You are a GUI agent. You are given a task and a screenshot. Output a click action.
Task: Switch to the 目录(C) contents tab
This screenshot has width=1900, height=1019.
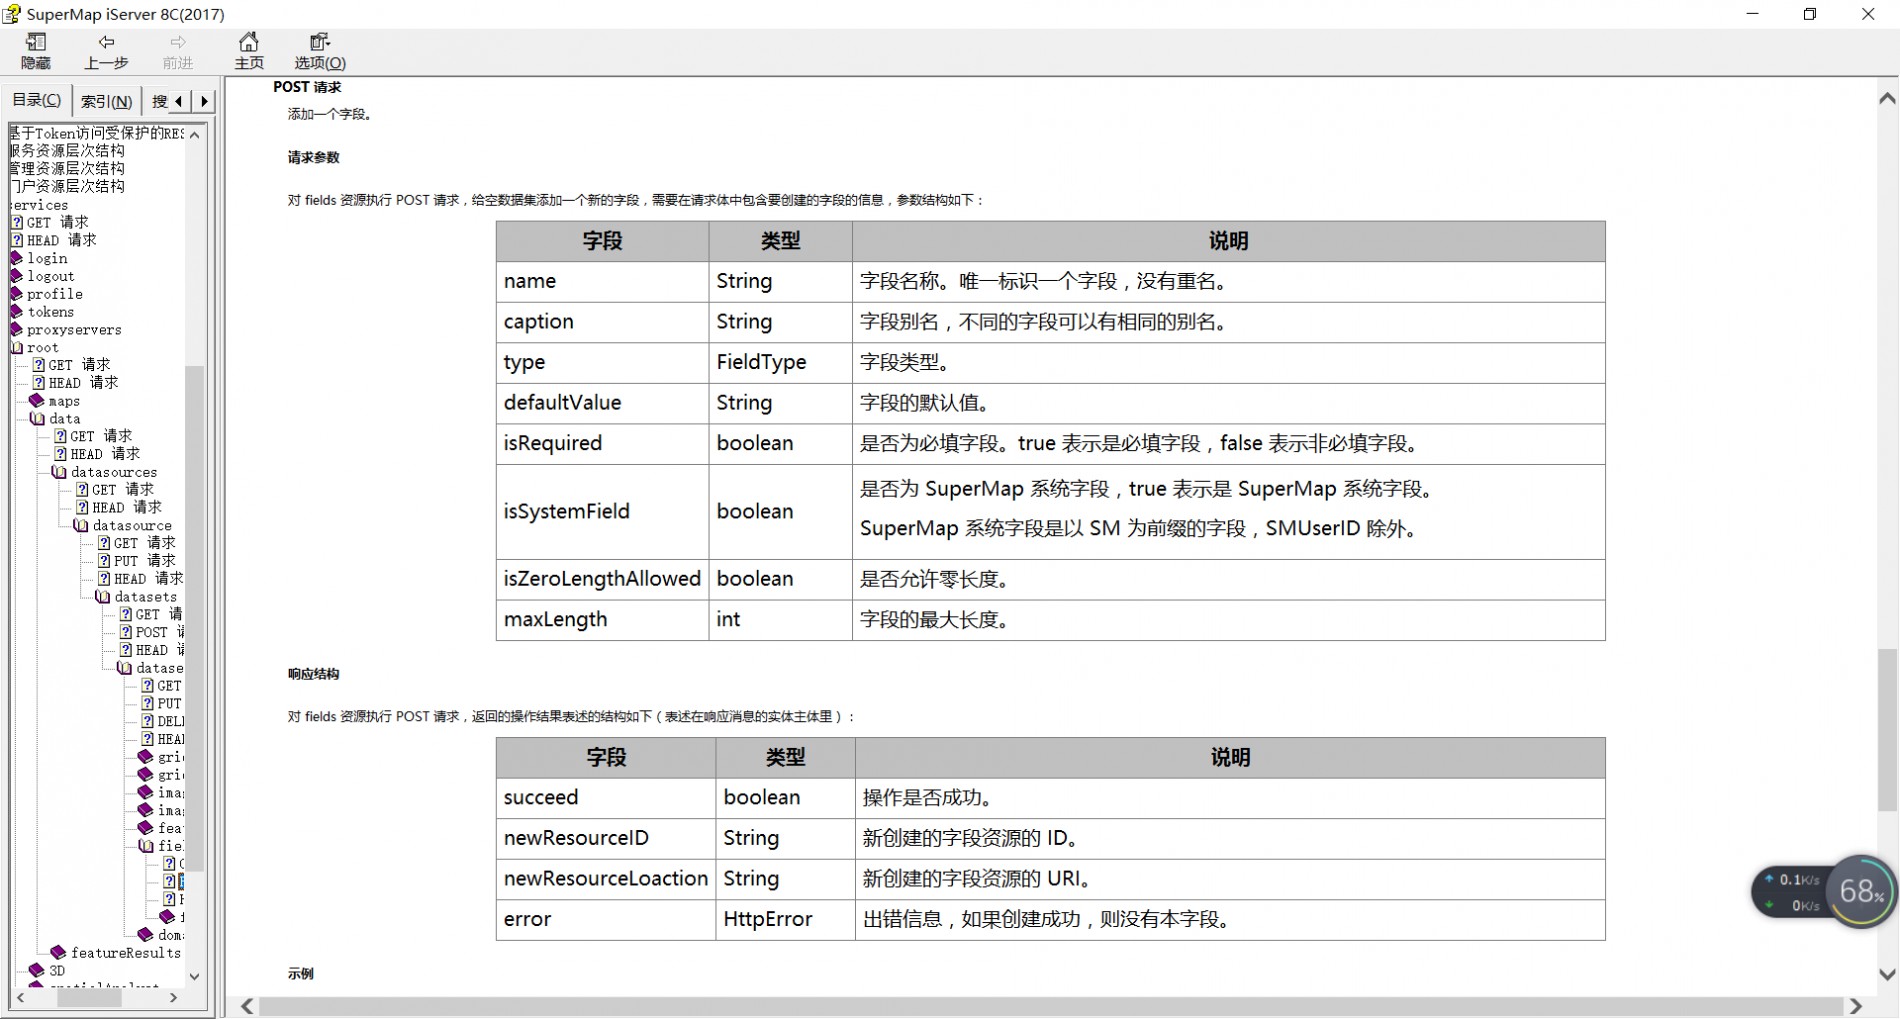[37, 100]
